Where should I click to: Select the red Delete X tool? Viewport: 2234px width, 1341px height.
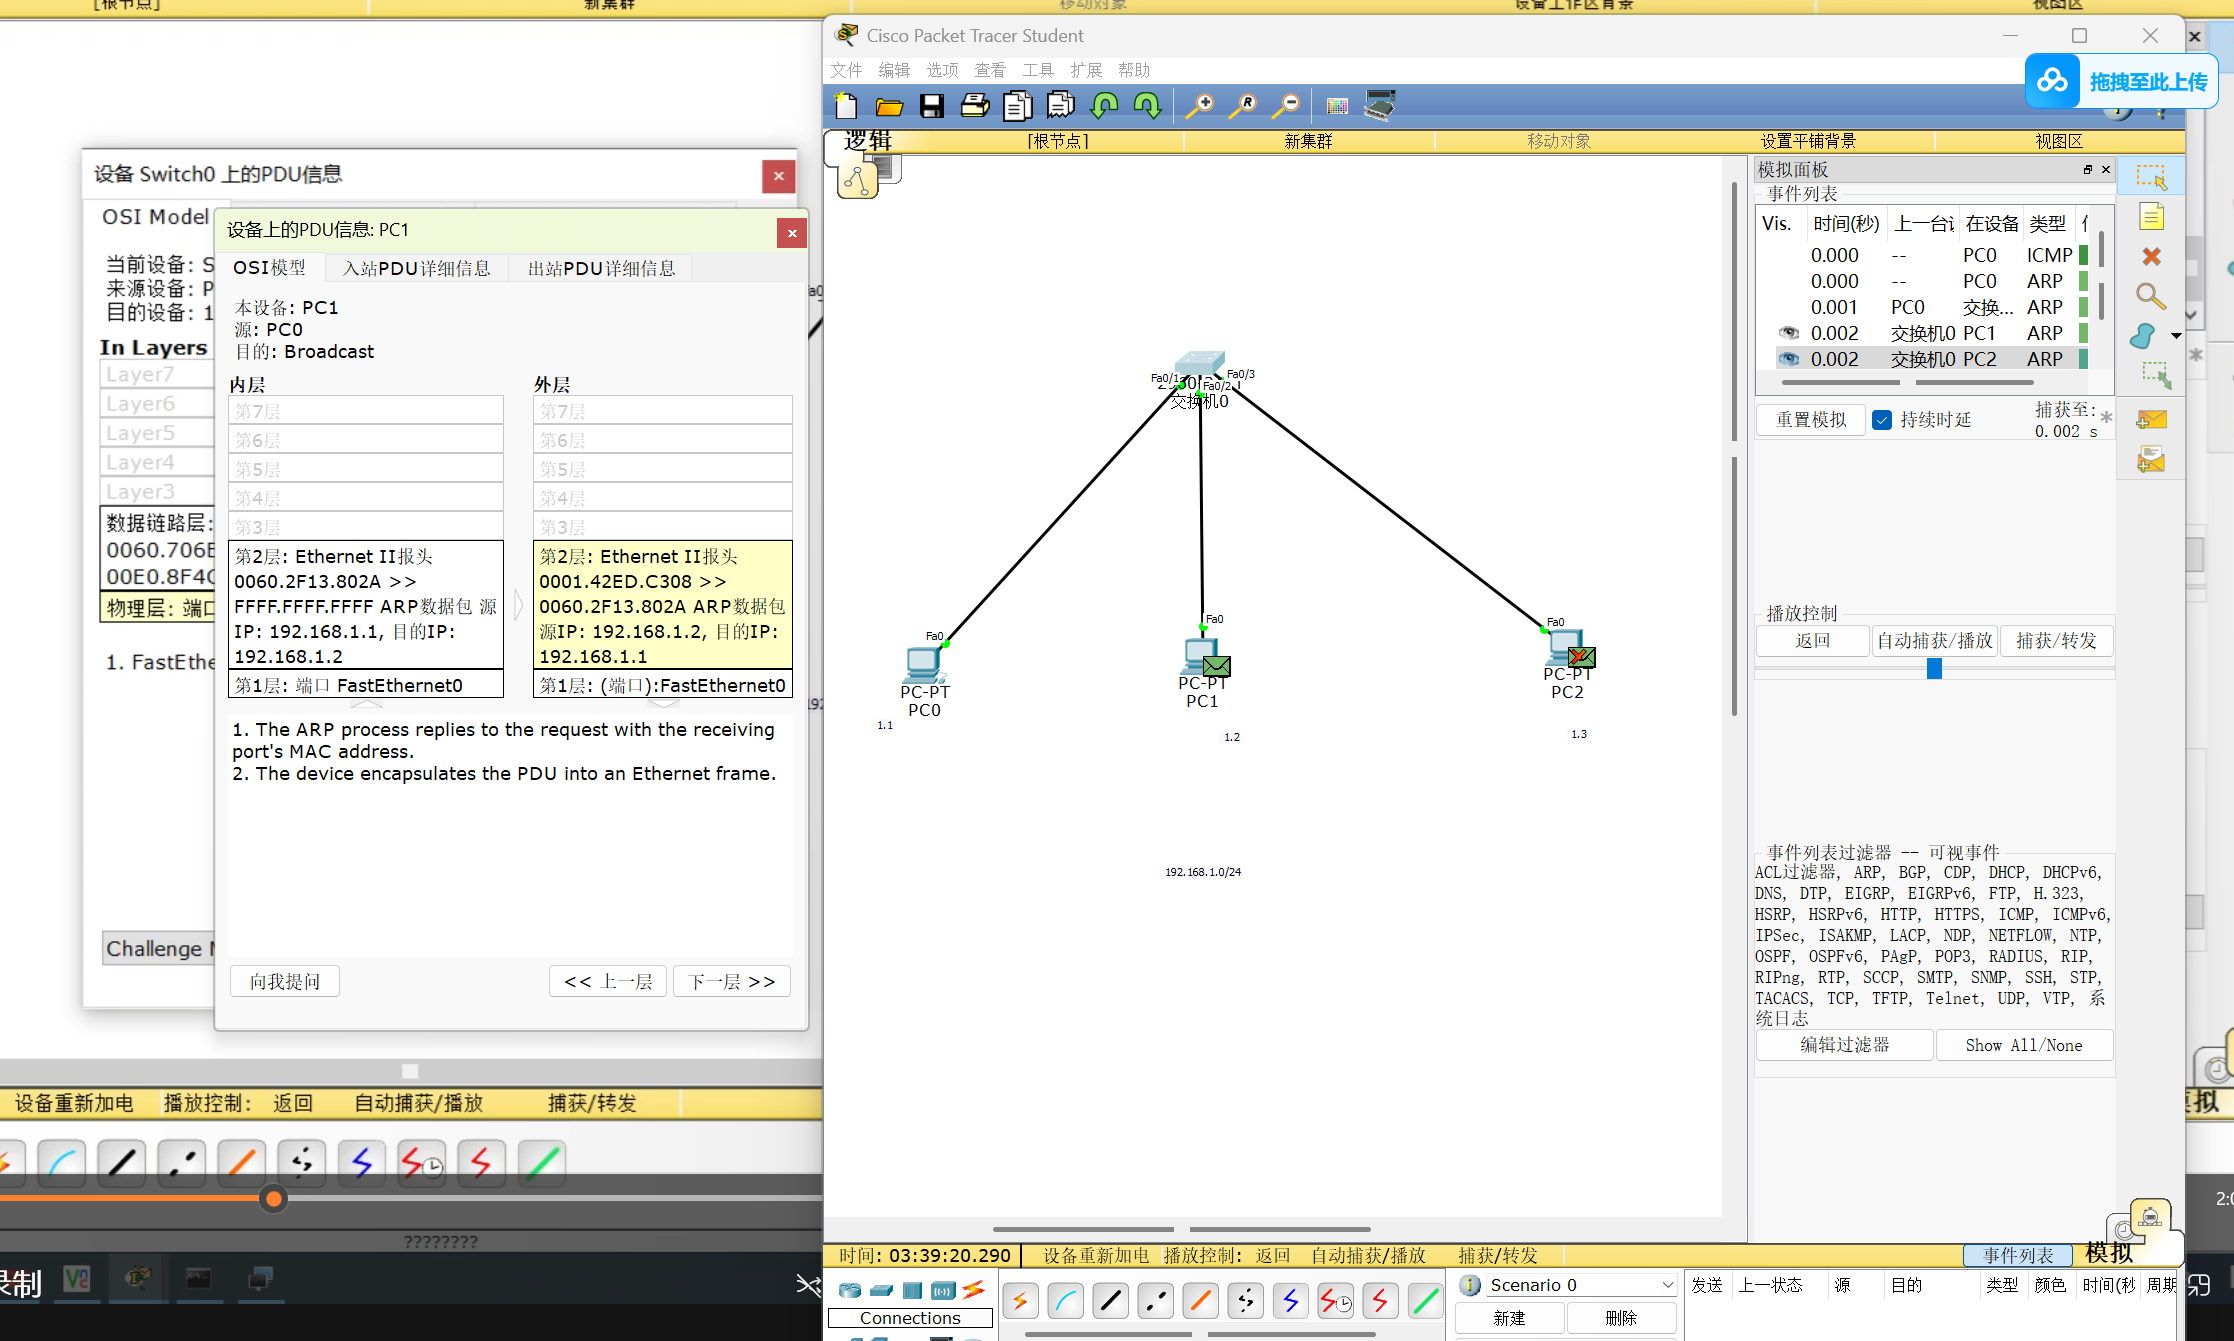point(2151,257)
